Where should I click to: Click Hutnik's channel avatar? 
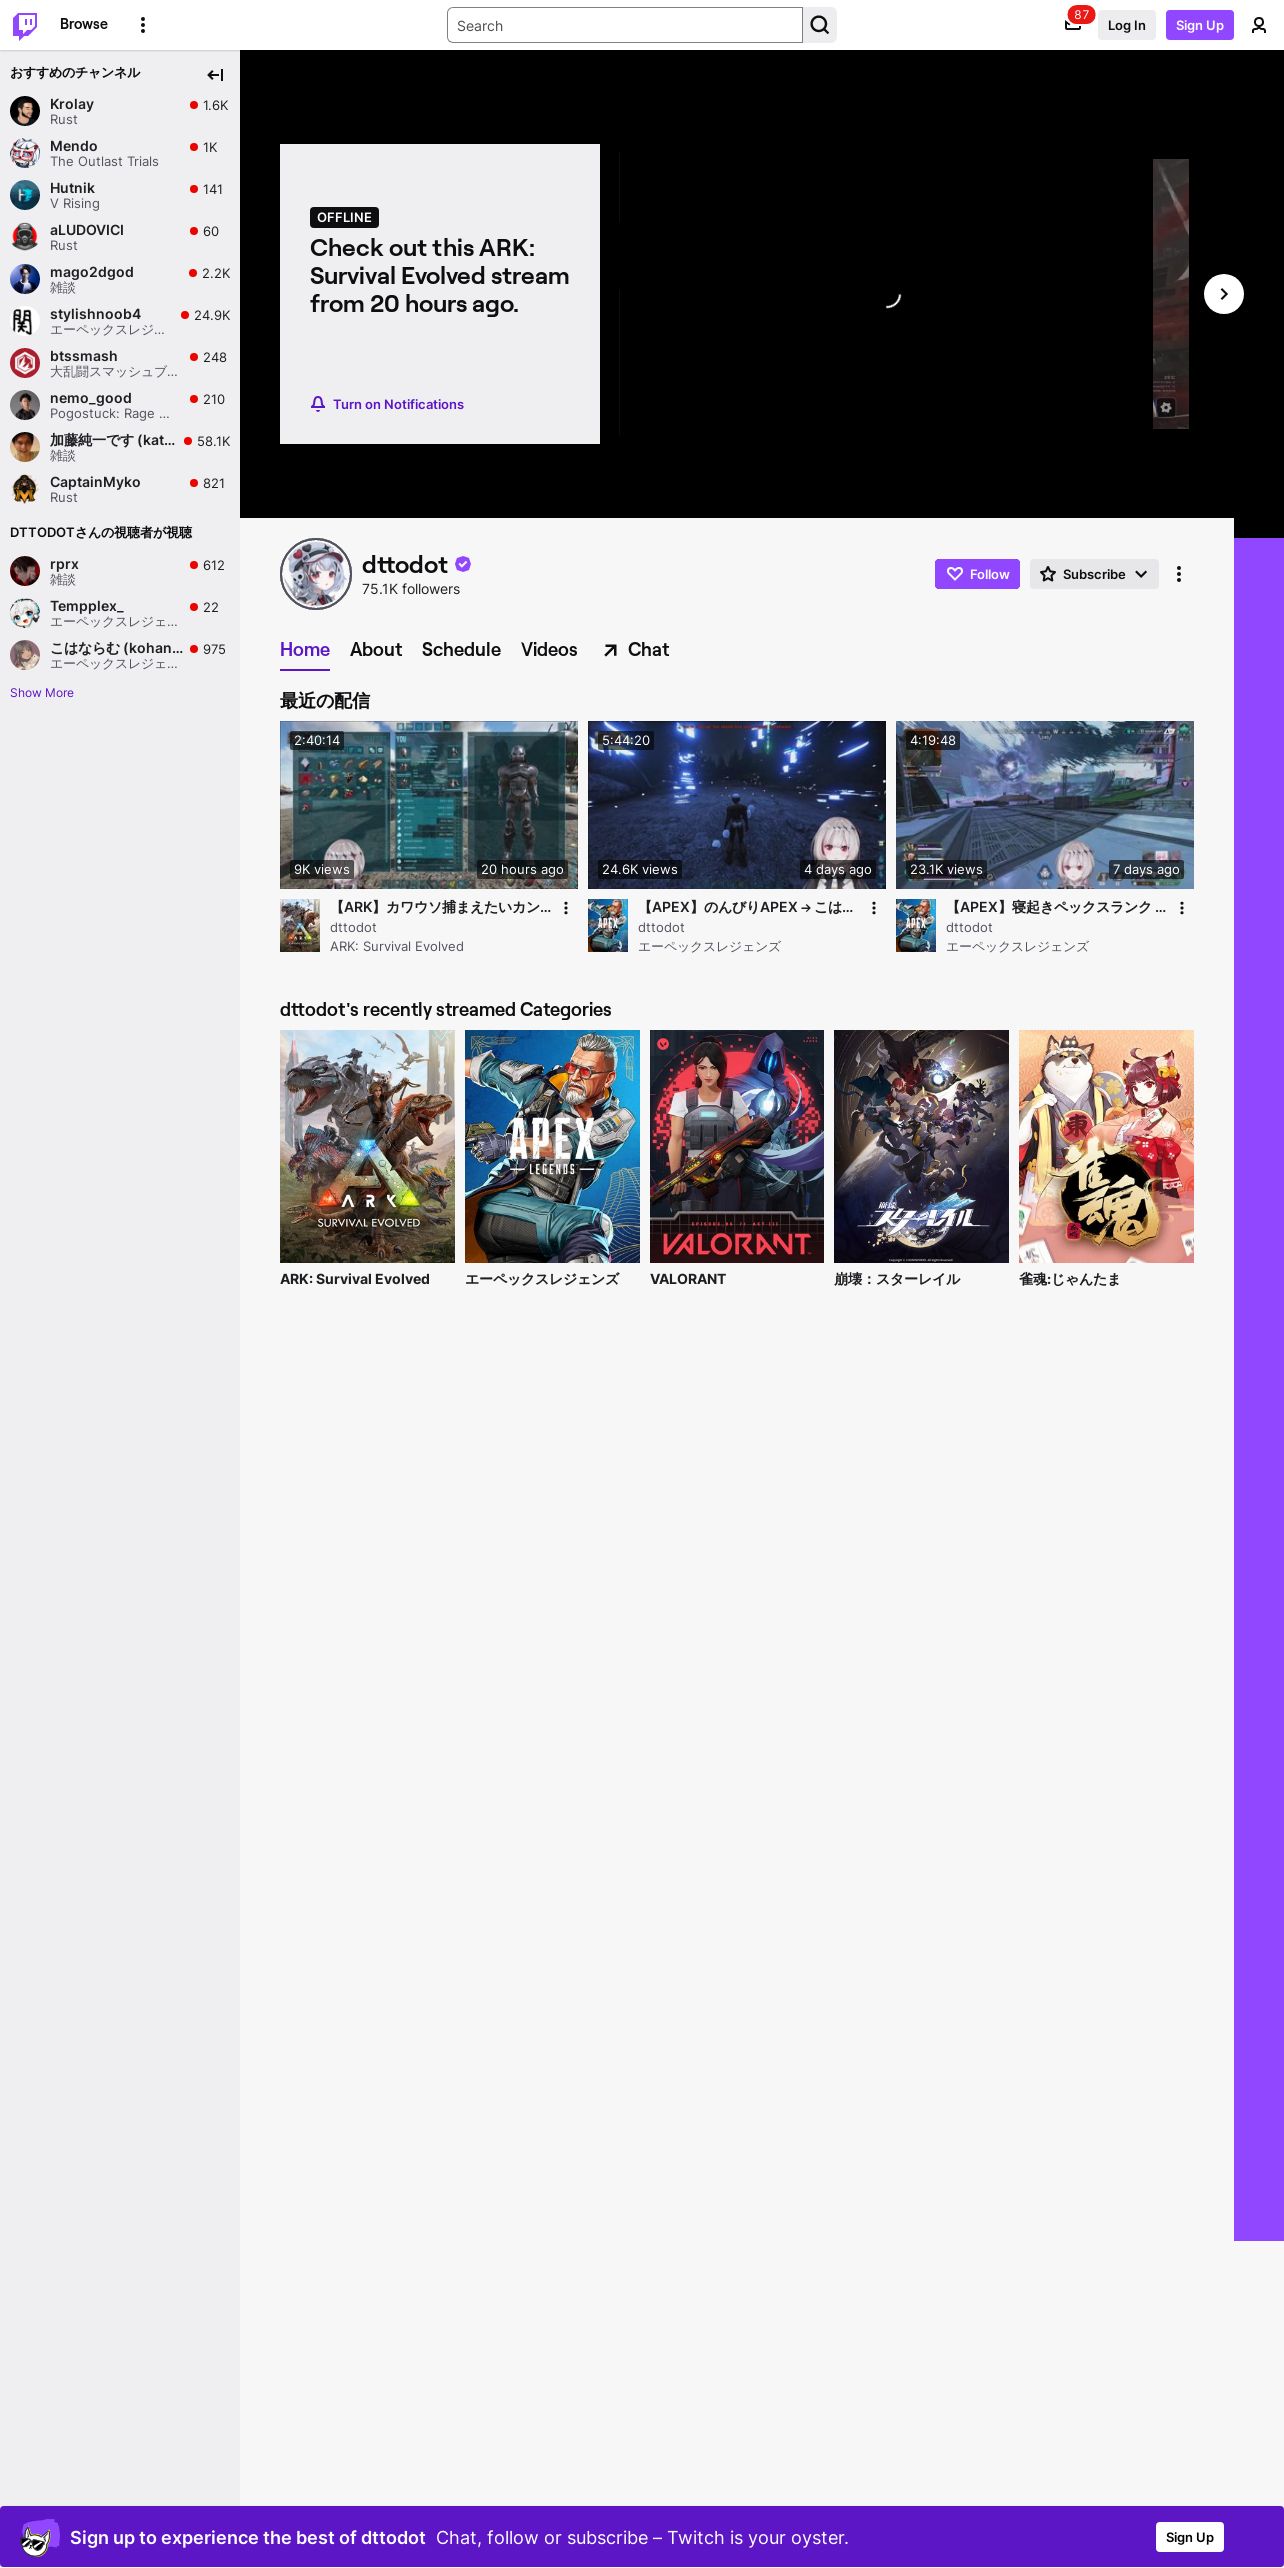tap(25, 195)
